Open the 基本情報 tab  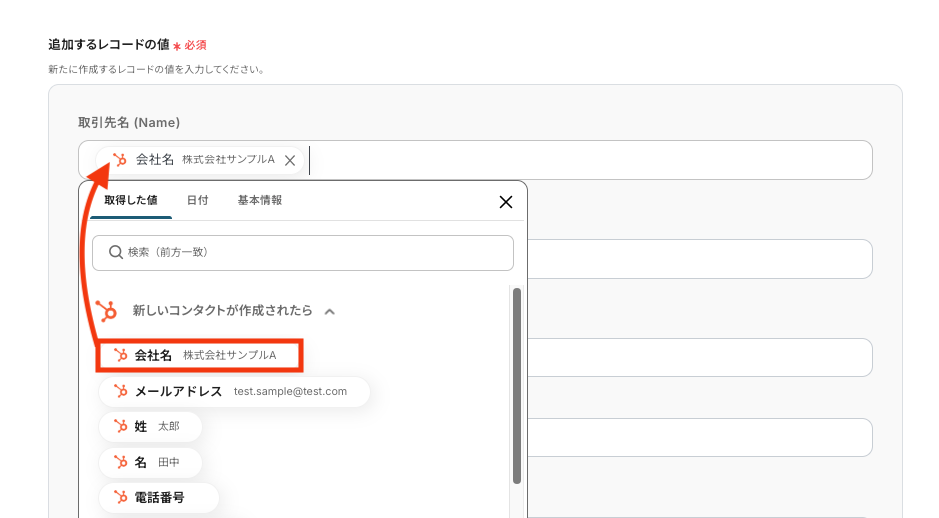259,200
